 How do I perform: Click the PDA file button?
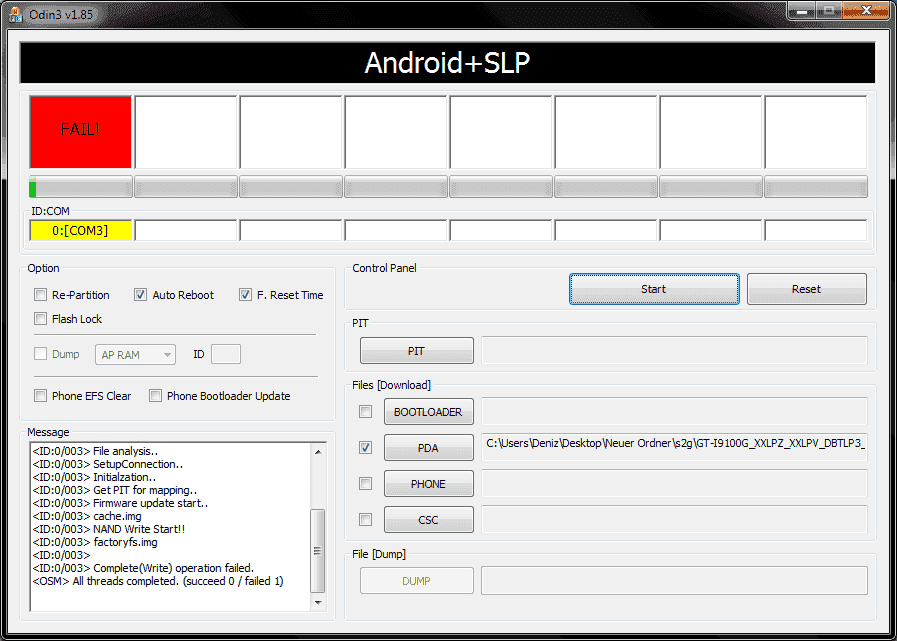point(428,448)
